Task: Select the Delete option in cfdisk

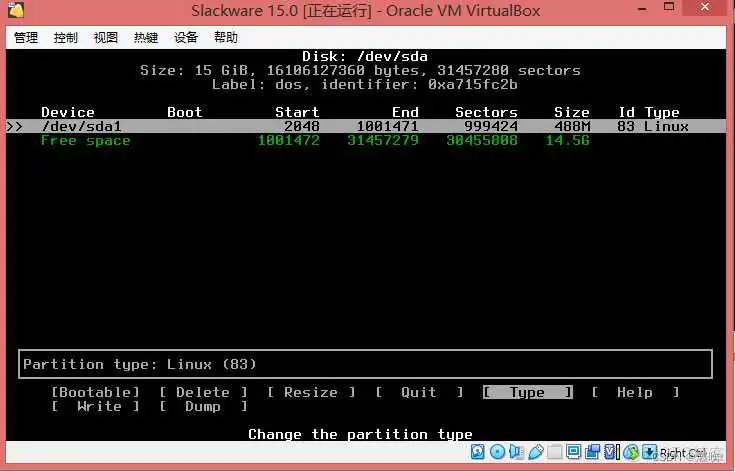Action: point(203,392)
